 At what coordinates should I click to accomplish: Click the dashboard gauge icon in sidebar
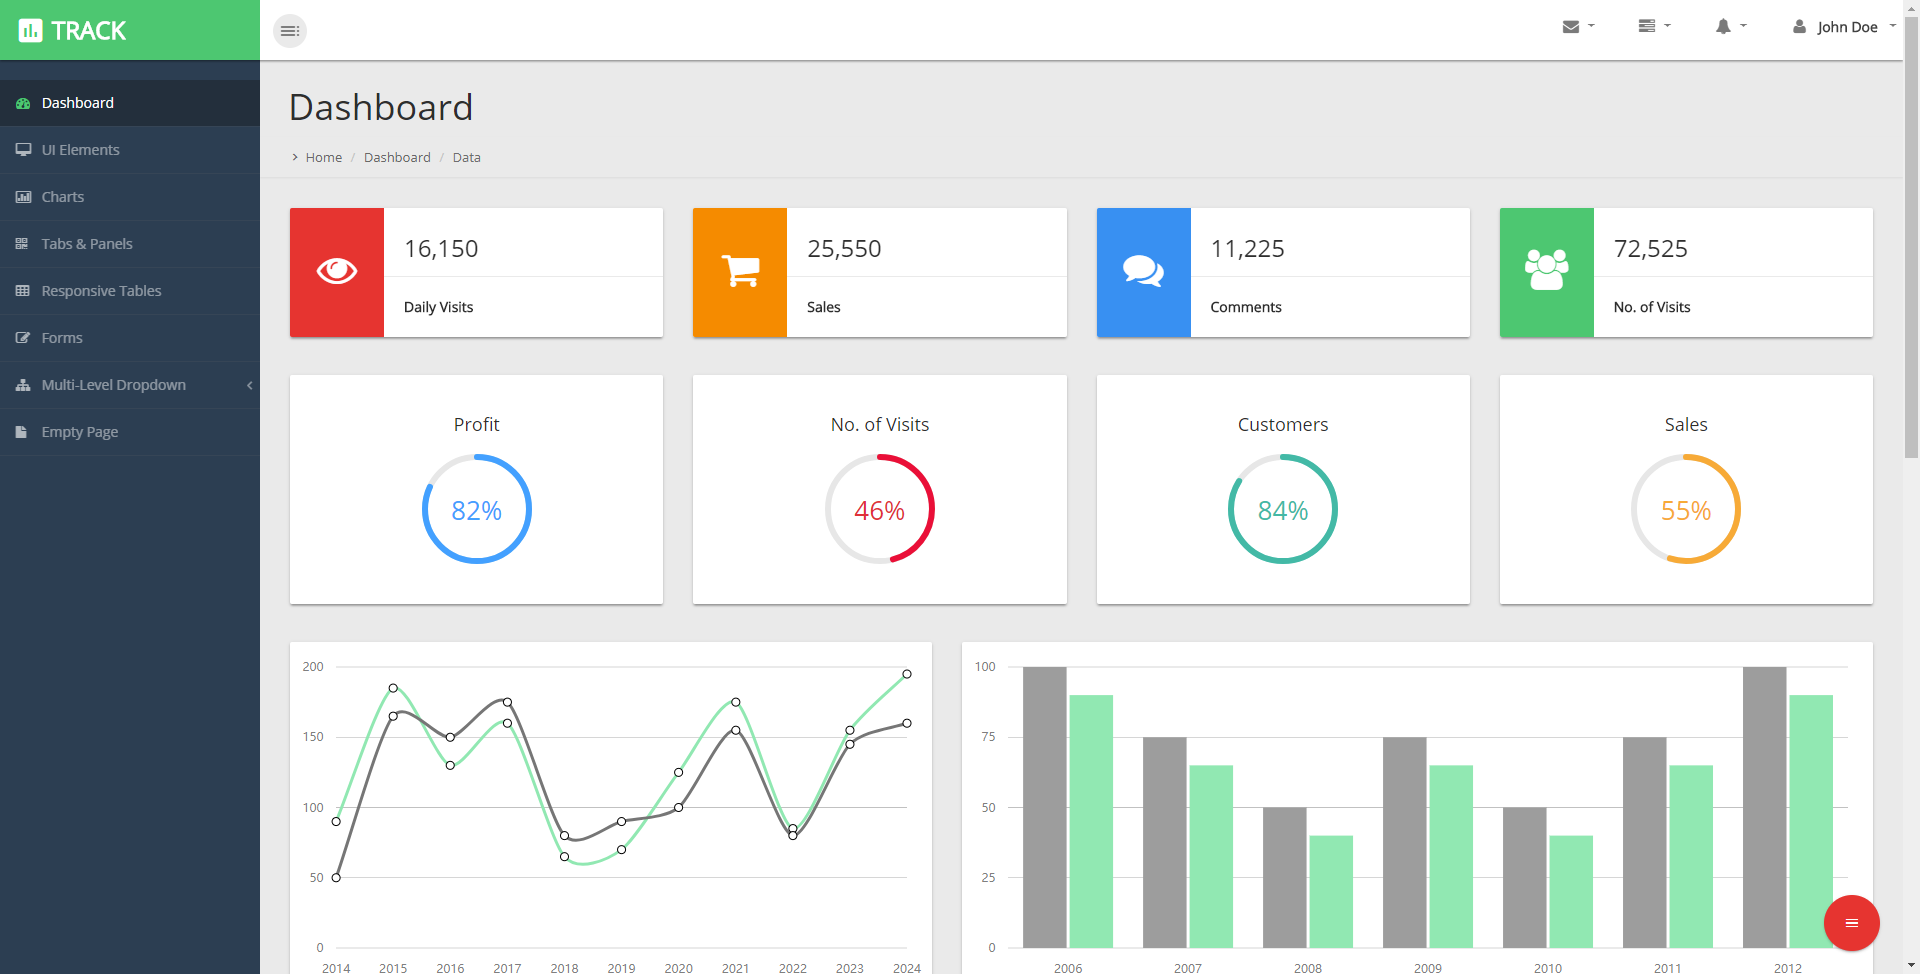pos(23,103)
